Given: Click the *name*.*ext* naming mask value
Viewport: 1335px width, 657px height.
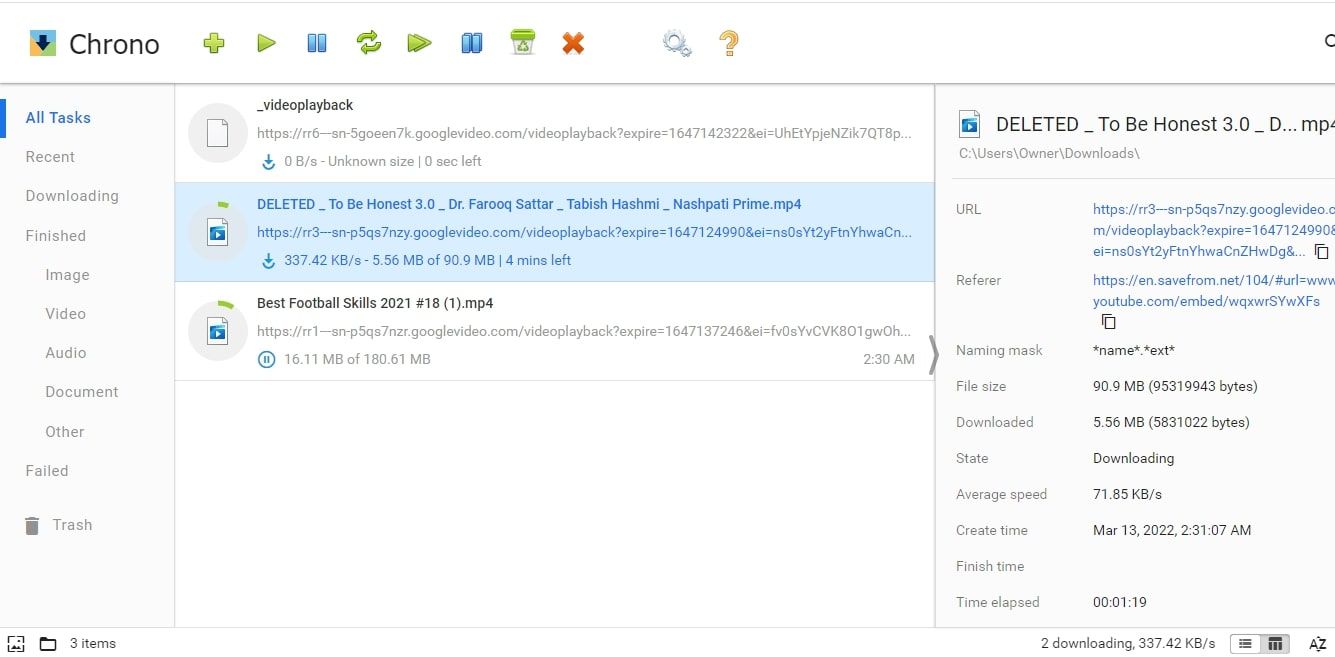Looking at the screenshot, I should coord(1134,350).
